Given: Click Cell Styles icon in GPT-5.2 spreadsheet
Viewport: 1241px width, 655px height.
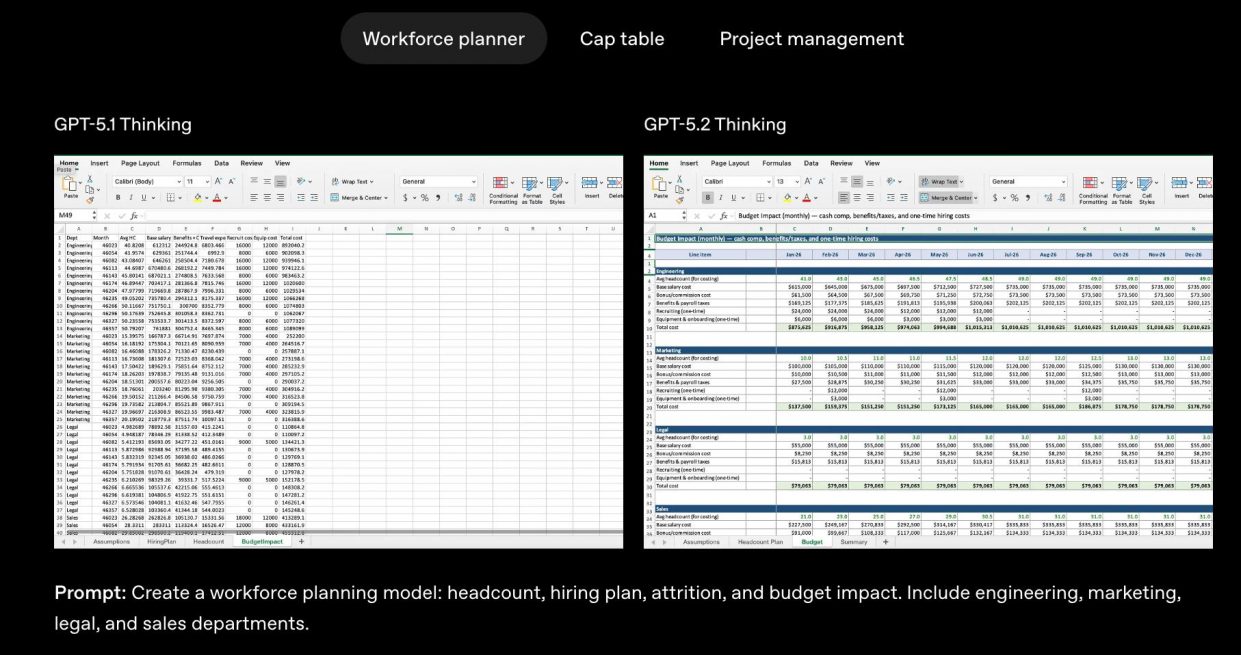Looking at the screenshot, I should coord(1145,182).
